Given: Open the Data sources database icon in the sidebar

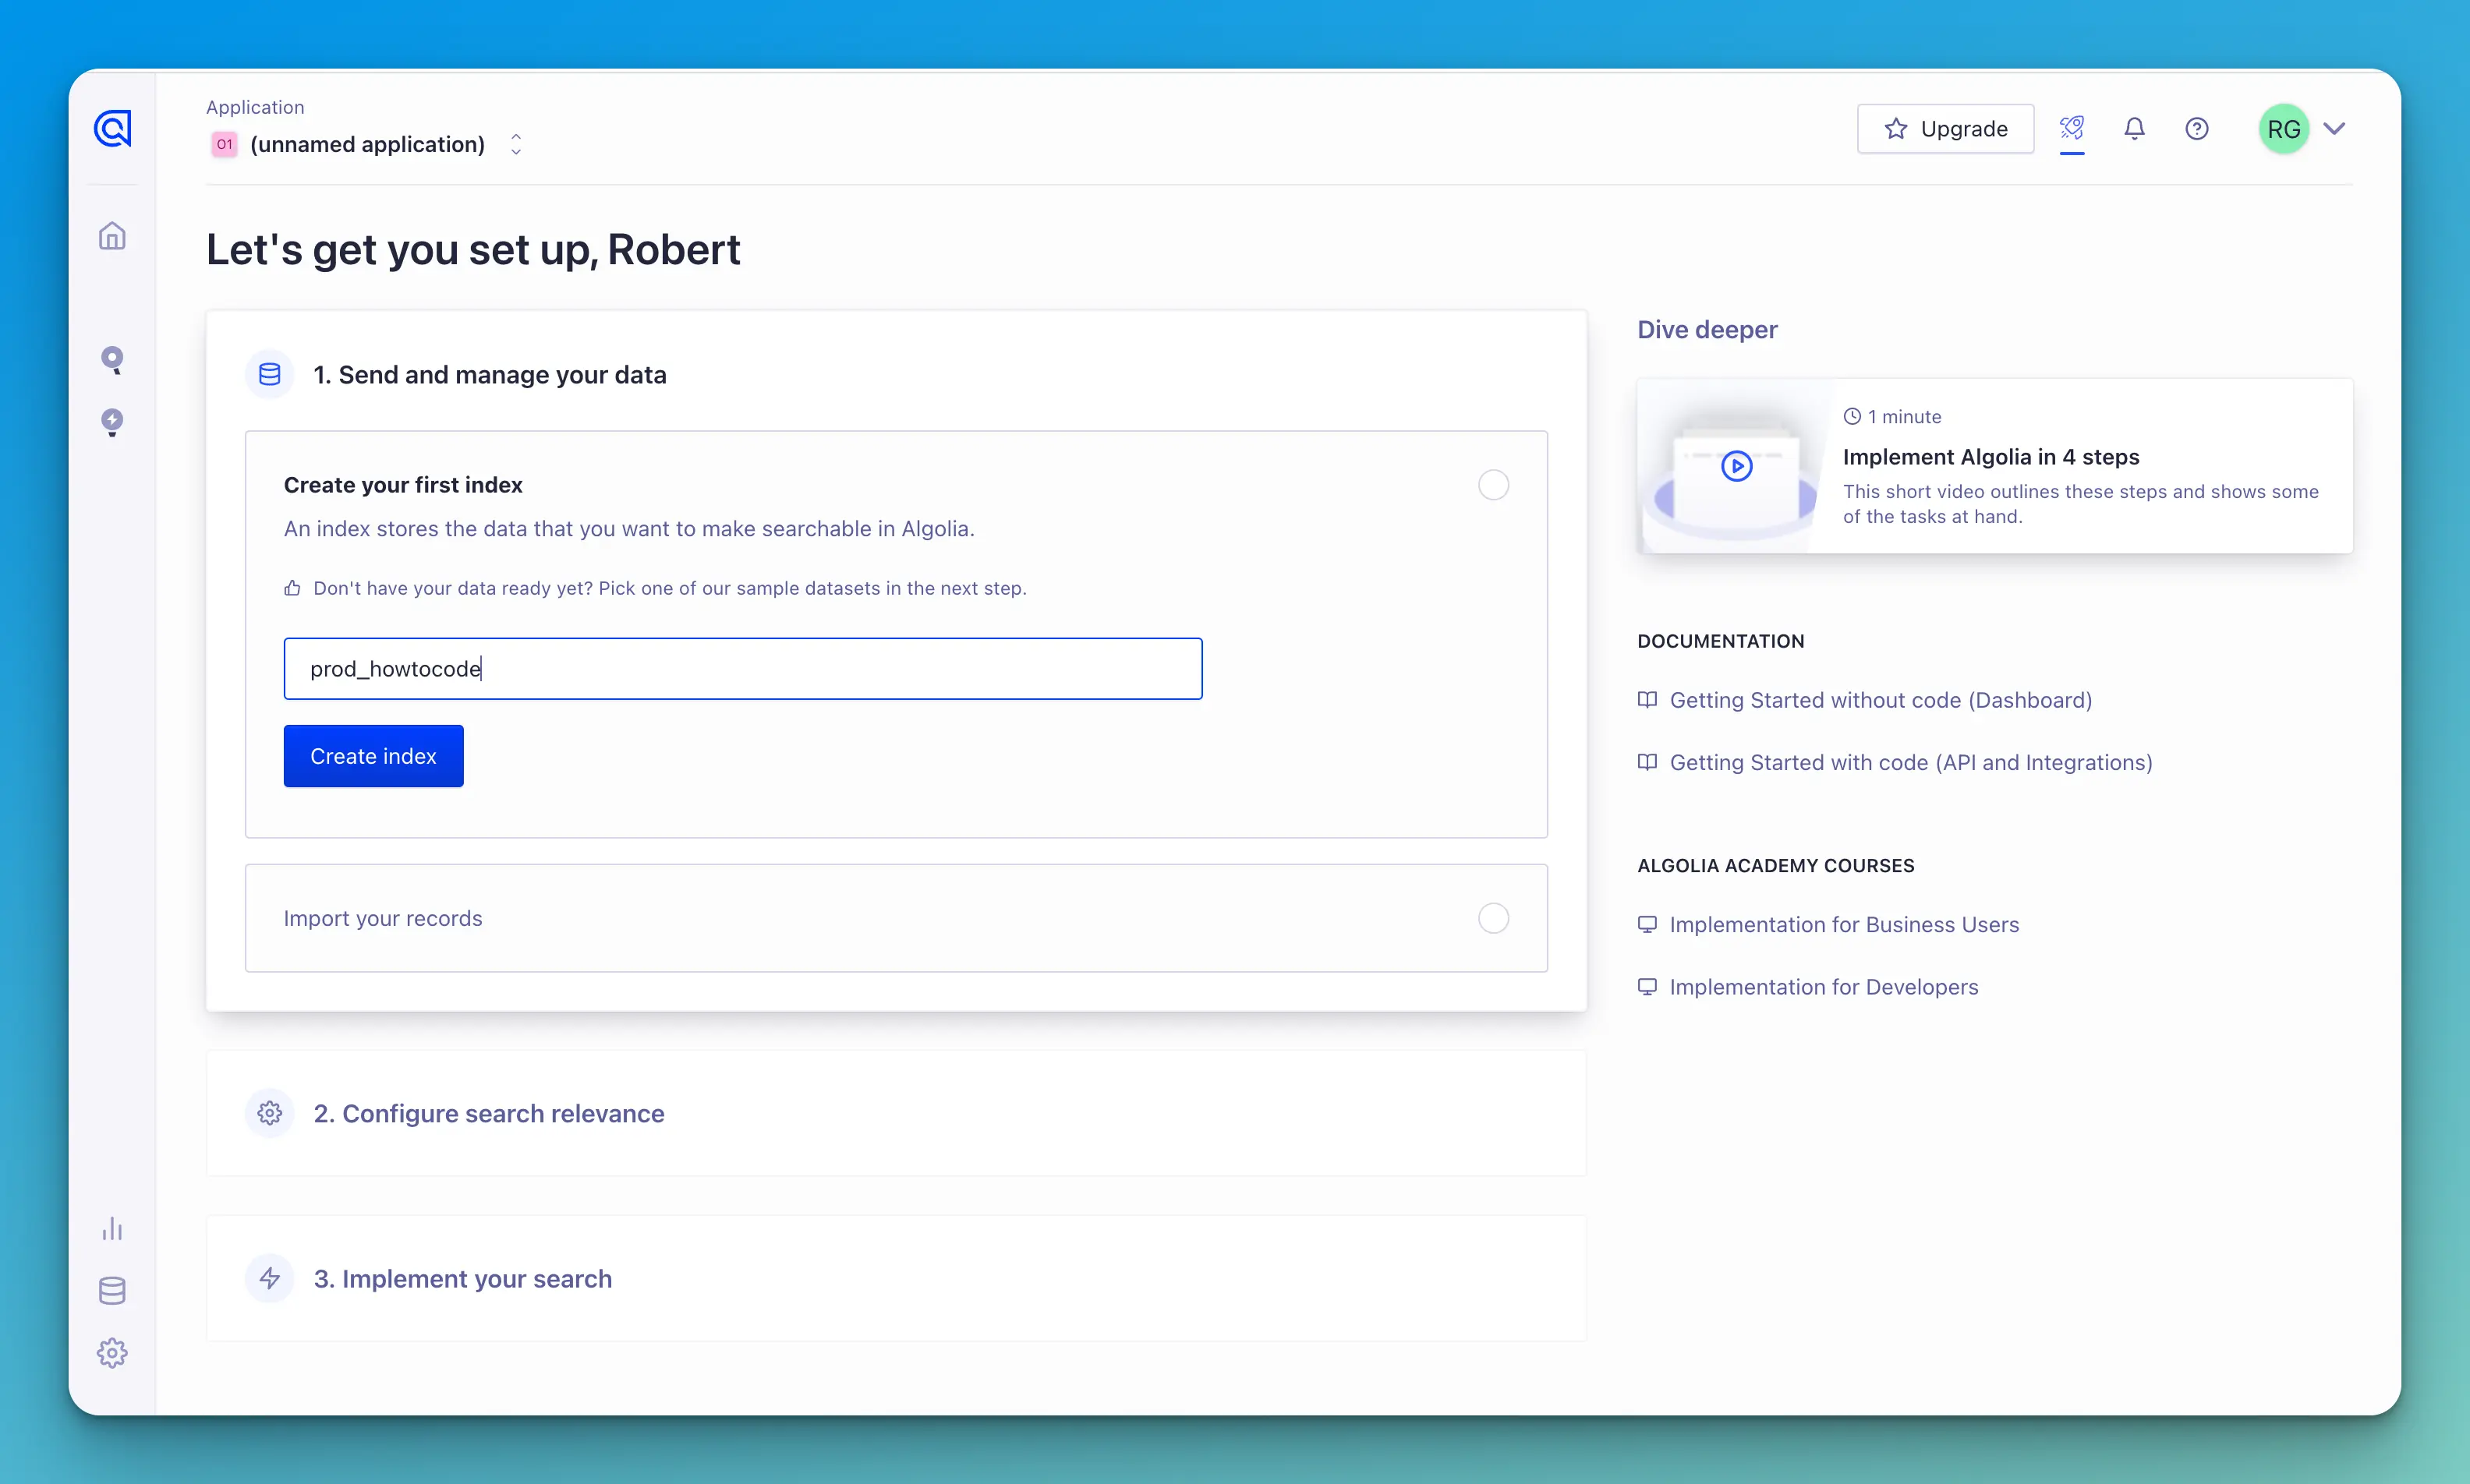Looking at the screenshot, I should [112, 1291].
